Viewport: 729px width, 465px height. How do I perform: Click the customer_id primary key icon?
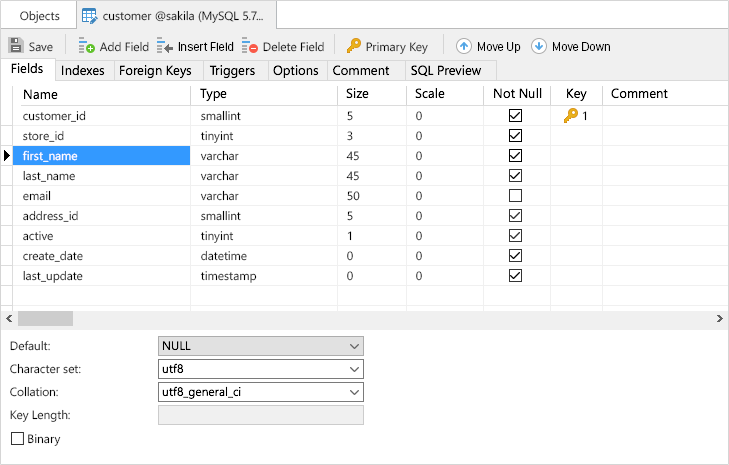tap(571, 116)
